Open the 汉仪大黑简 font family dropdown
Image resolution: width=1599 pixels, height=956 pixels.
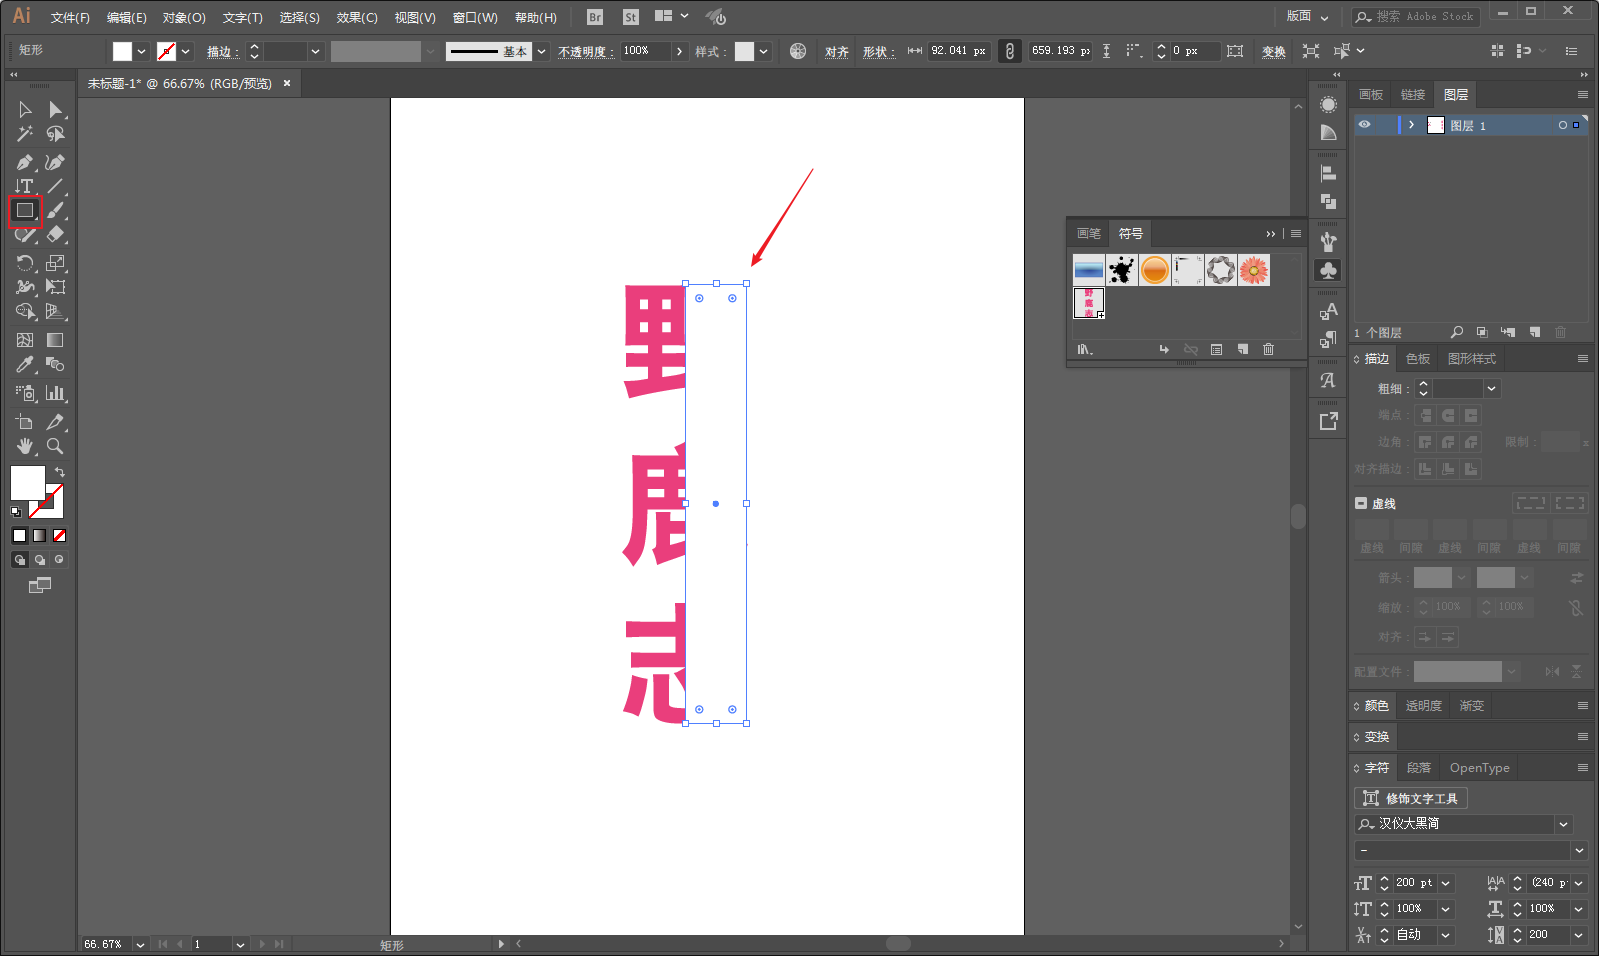tap(1563, 824)
